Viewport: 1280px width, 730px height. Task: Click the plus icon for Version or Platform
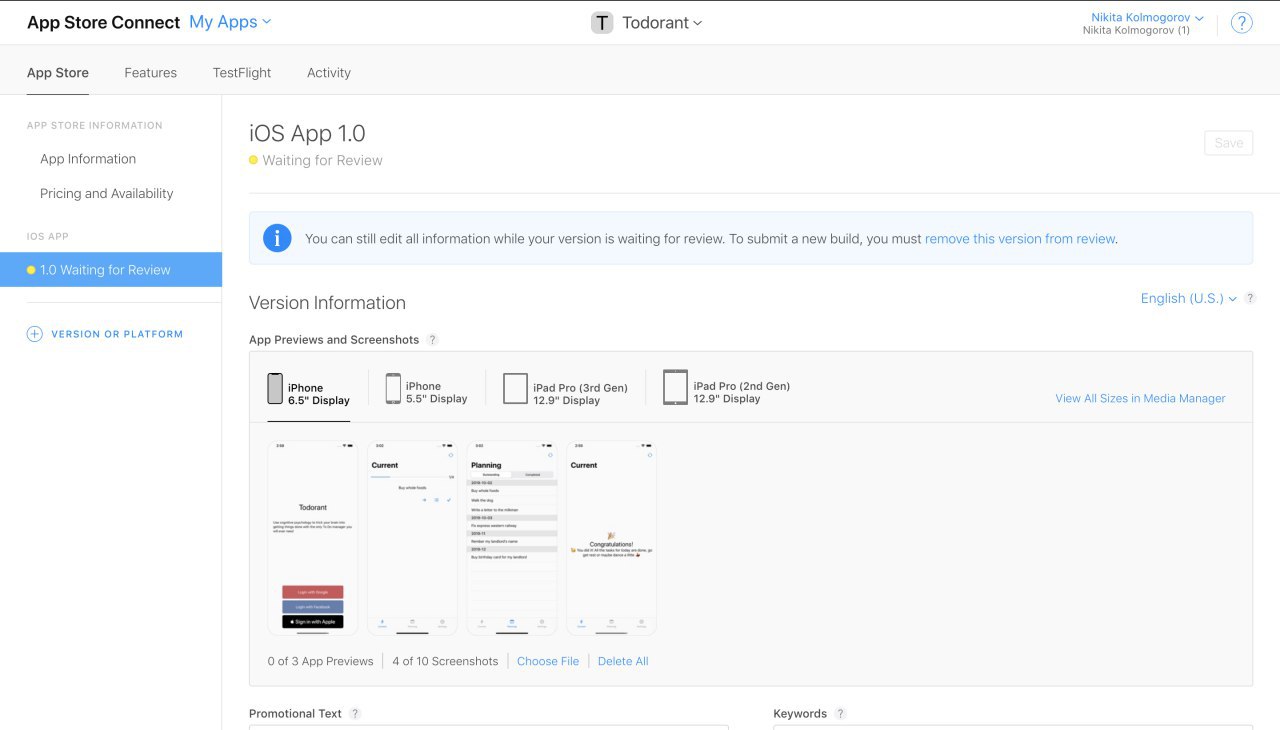point(34,334)
